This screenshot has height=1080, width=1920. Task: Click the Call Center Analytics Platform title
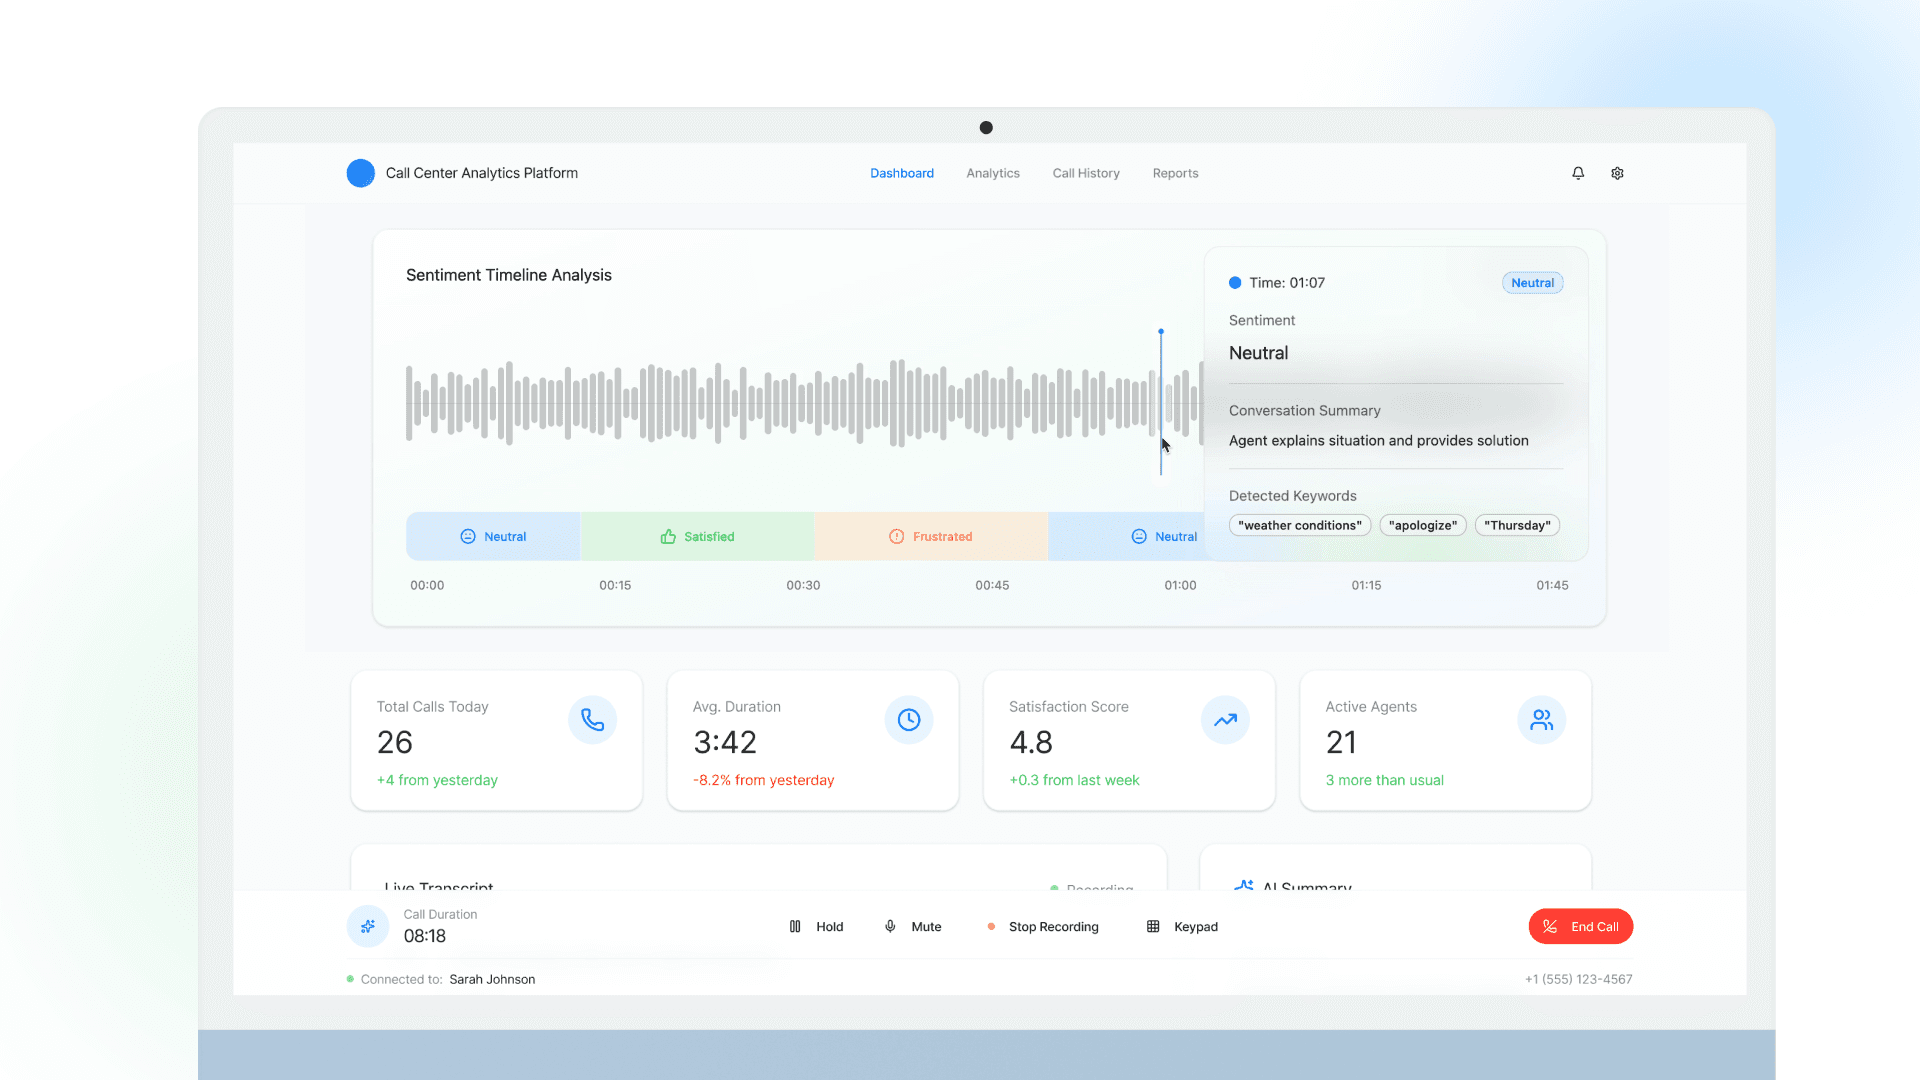[482, 173]
